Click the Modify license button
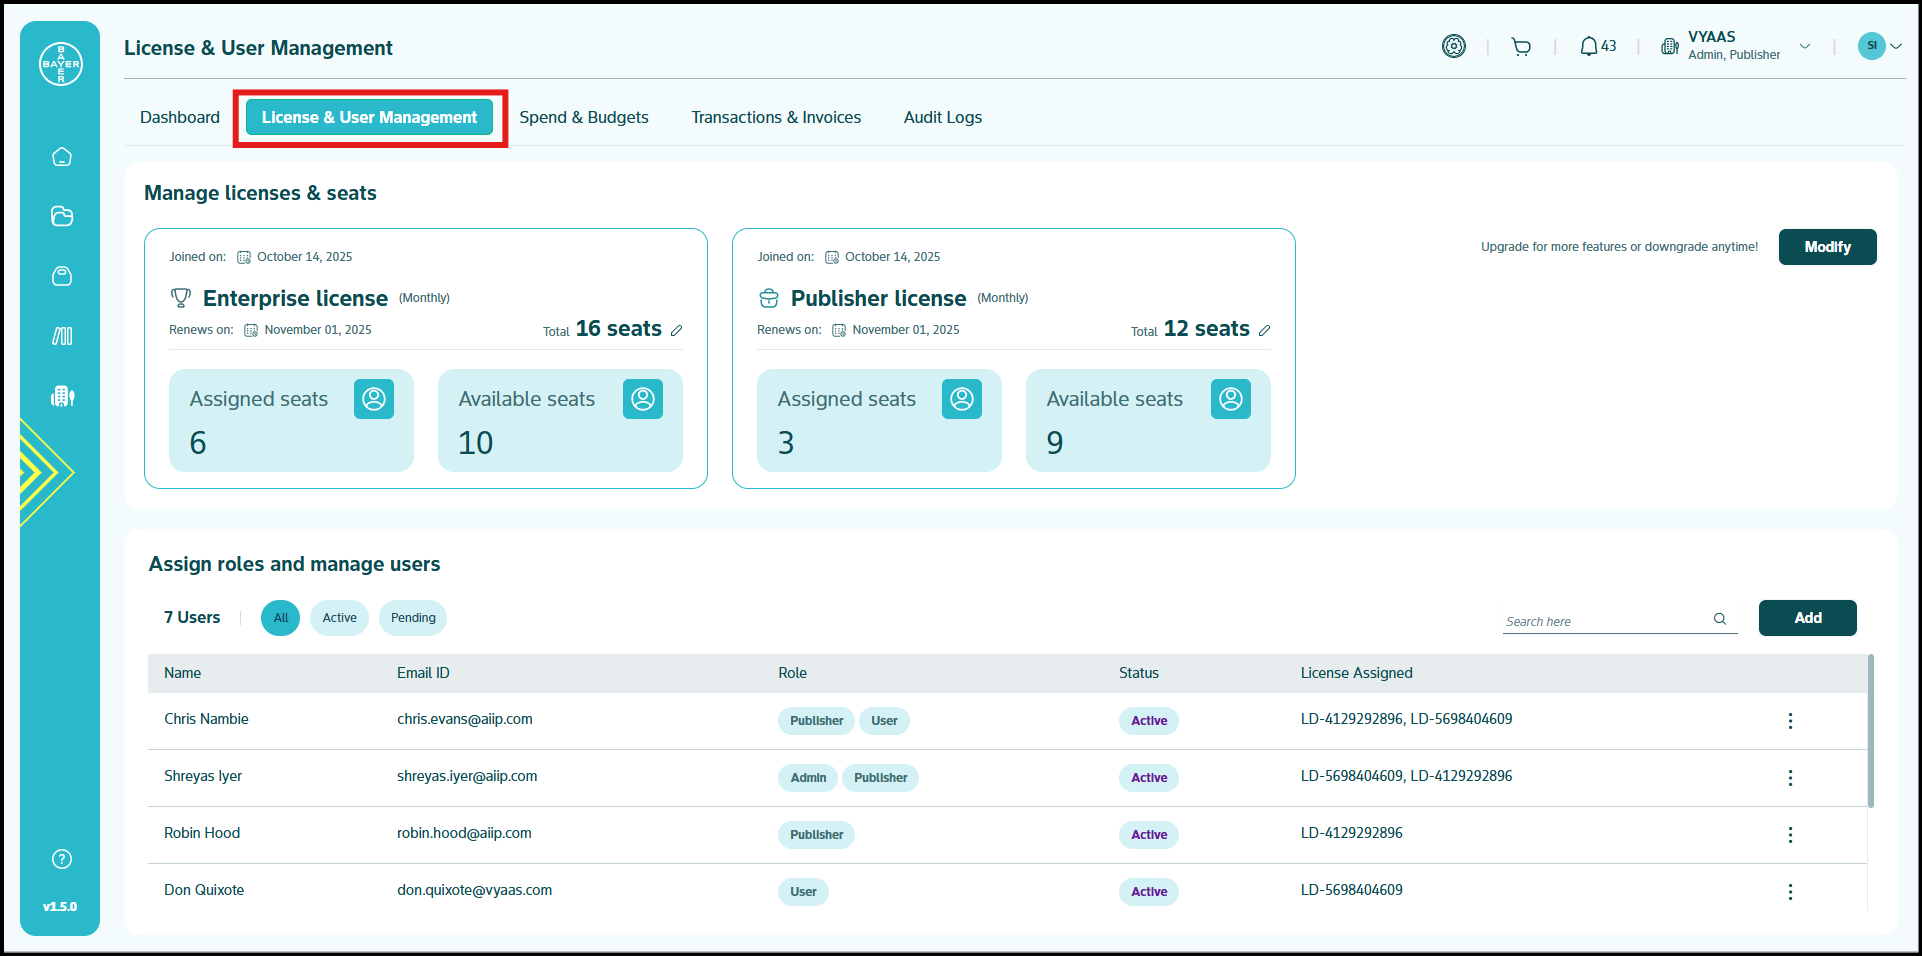The height and width of the screenshot is (956, 1922). click(1827, 247)
